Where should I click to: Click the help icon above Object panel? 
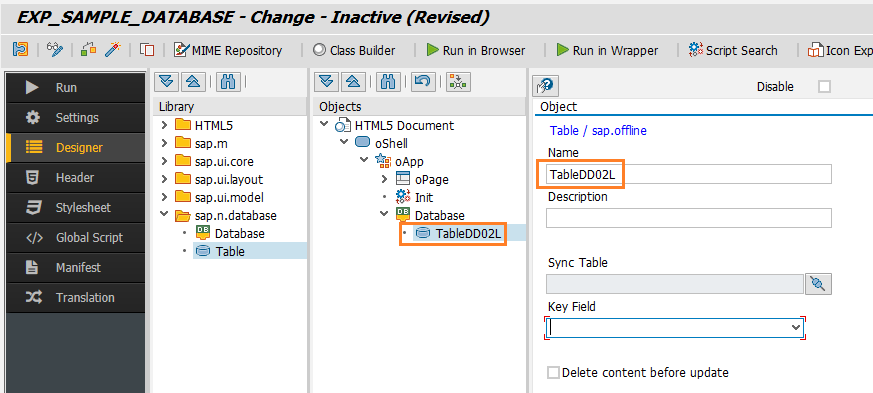[x=546, y=86]
